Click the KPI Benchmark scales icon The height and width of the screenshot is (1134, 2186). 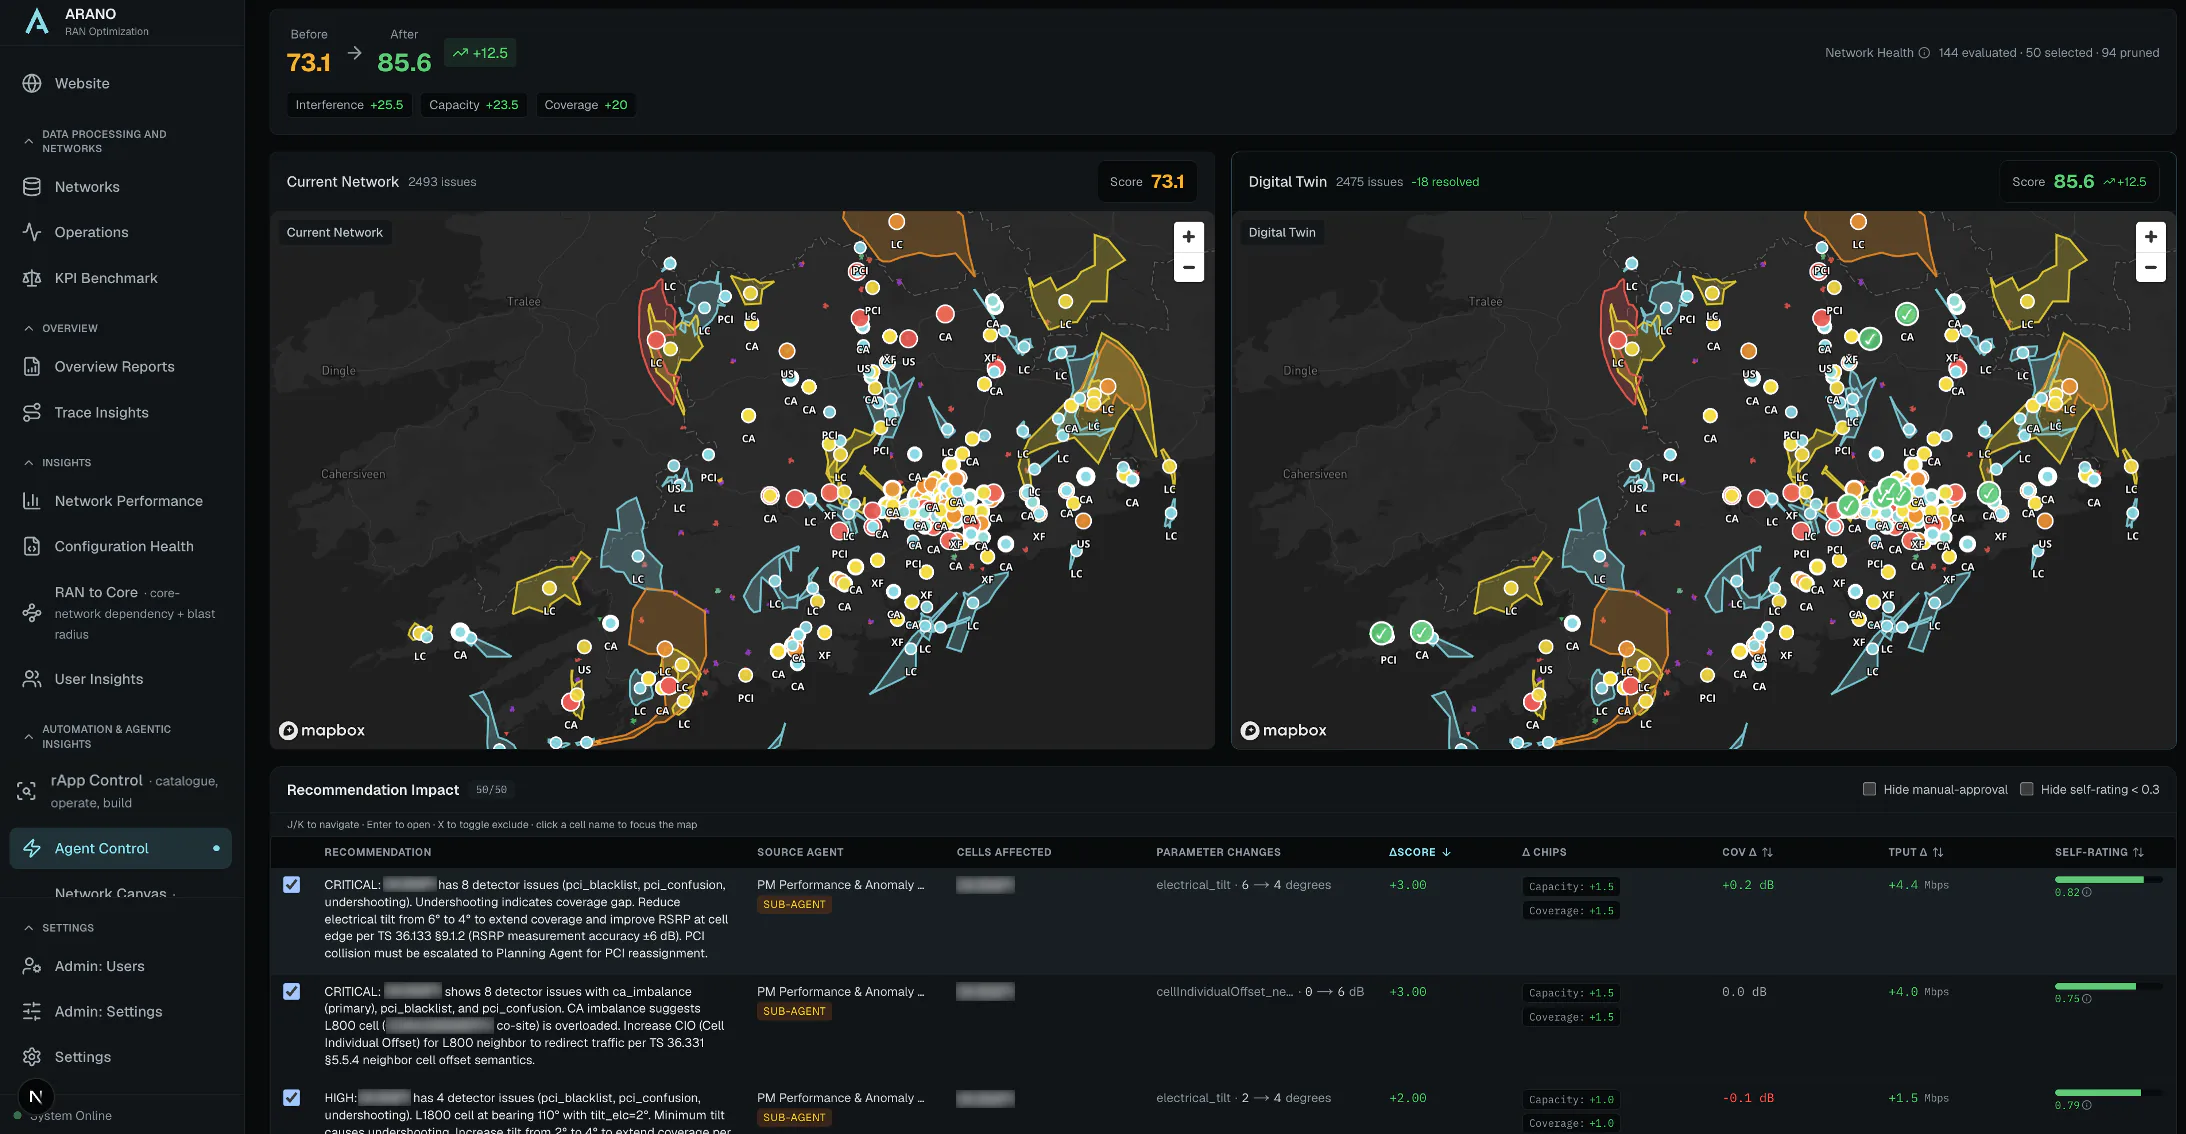(32, 278)
